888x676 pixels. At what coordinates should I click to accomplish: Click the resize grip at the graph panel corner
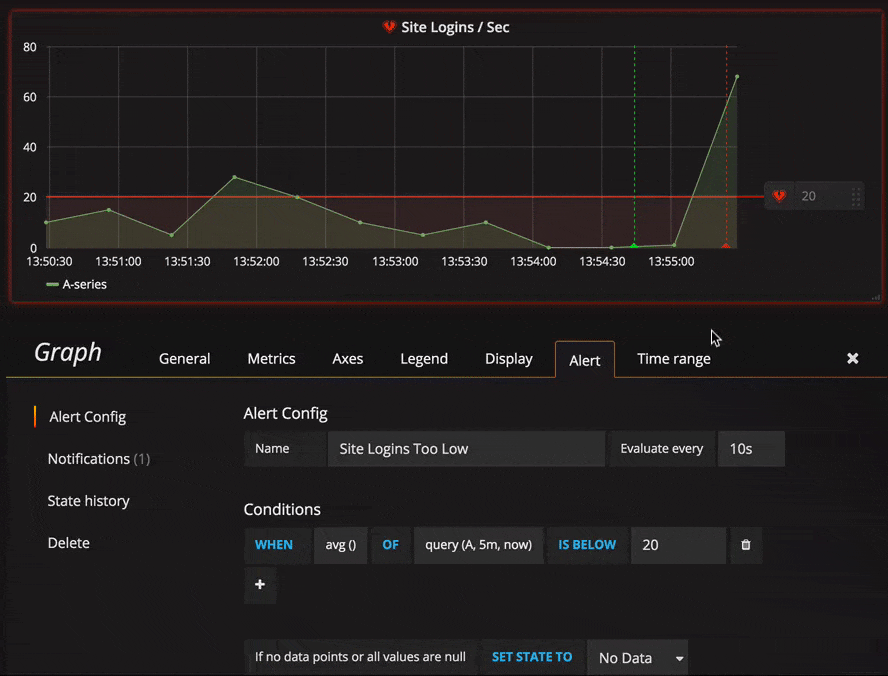[875, 295]
